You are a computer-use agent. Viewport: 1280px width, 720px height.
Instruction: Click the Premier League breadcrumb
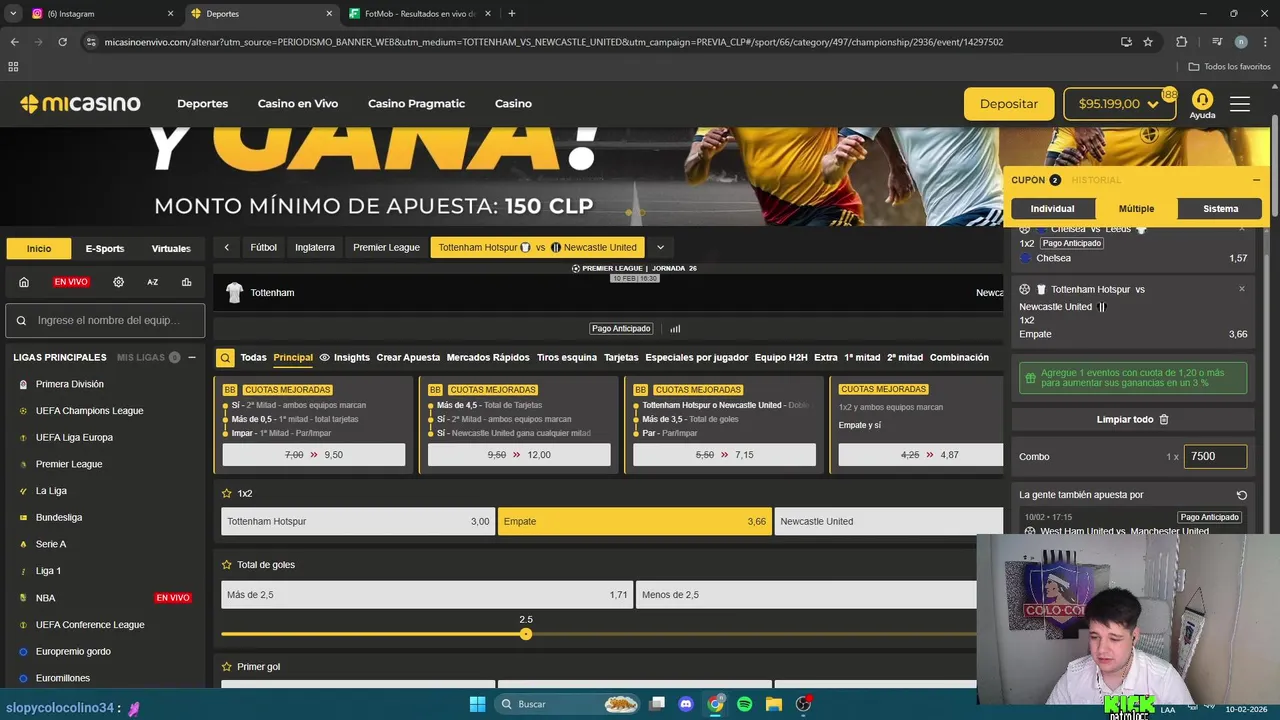pyautogui.click(x=386, y=247)
